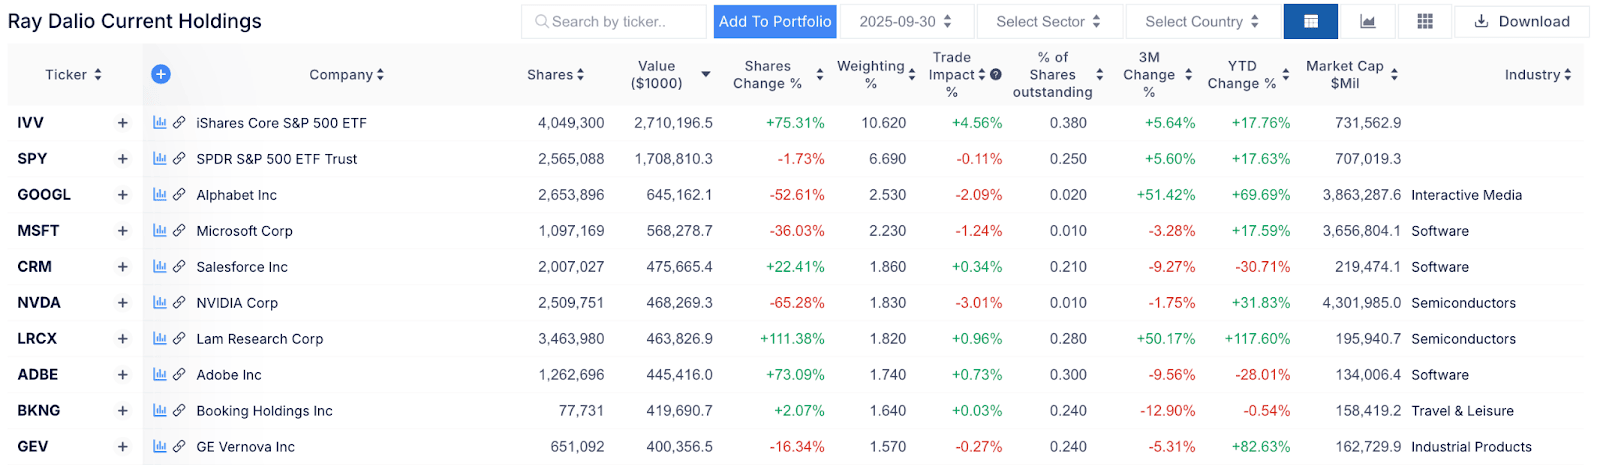This screenshot has height=465, width=1600.
Task: Click the Download button
Action: click(1522, 22)
